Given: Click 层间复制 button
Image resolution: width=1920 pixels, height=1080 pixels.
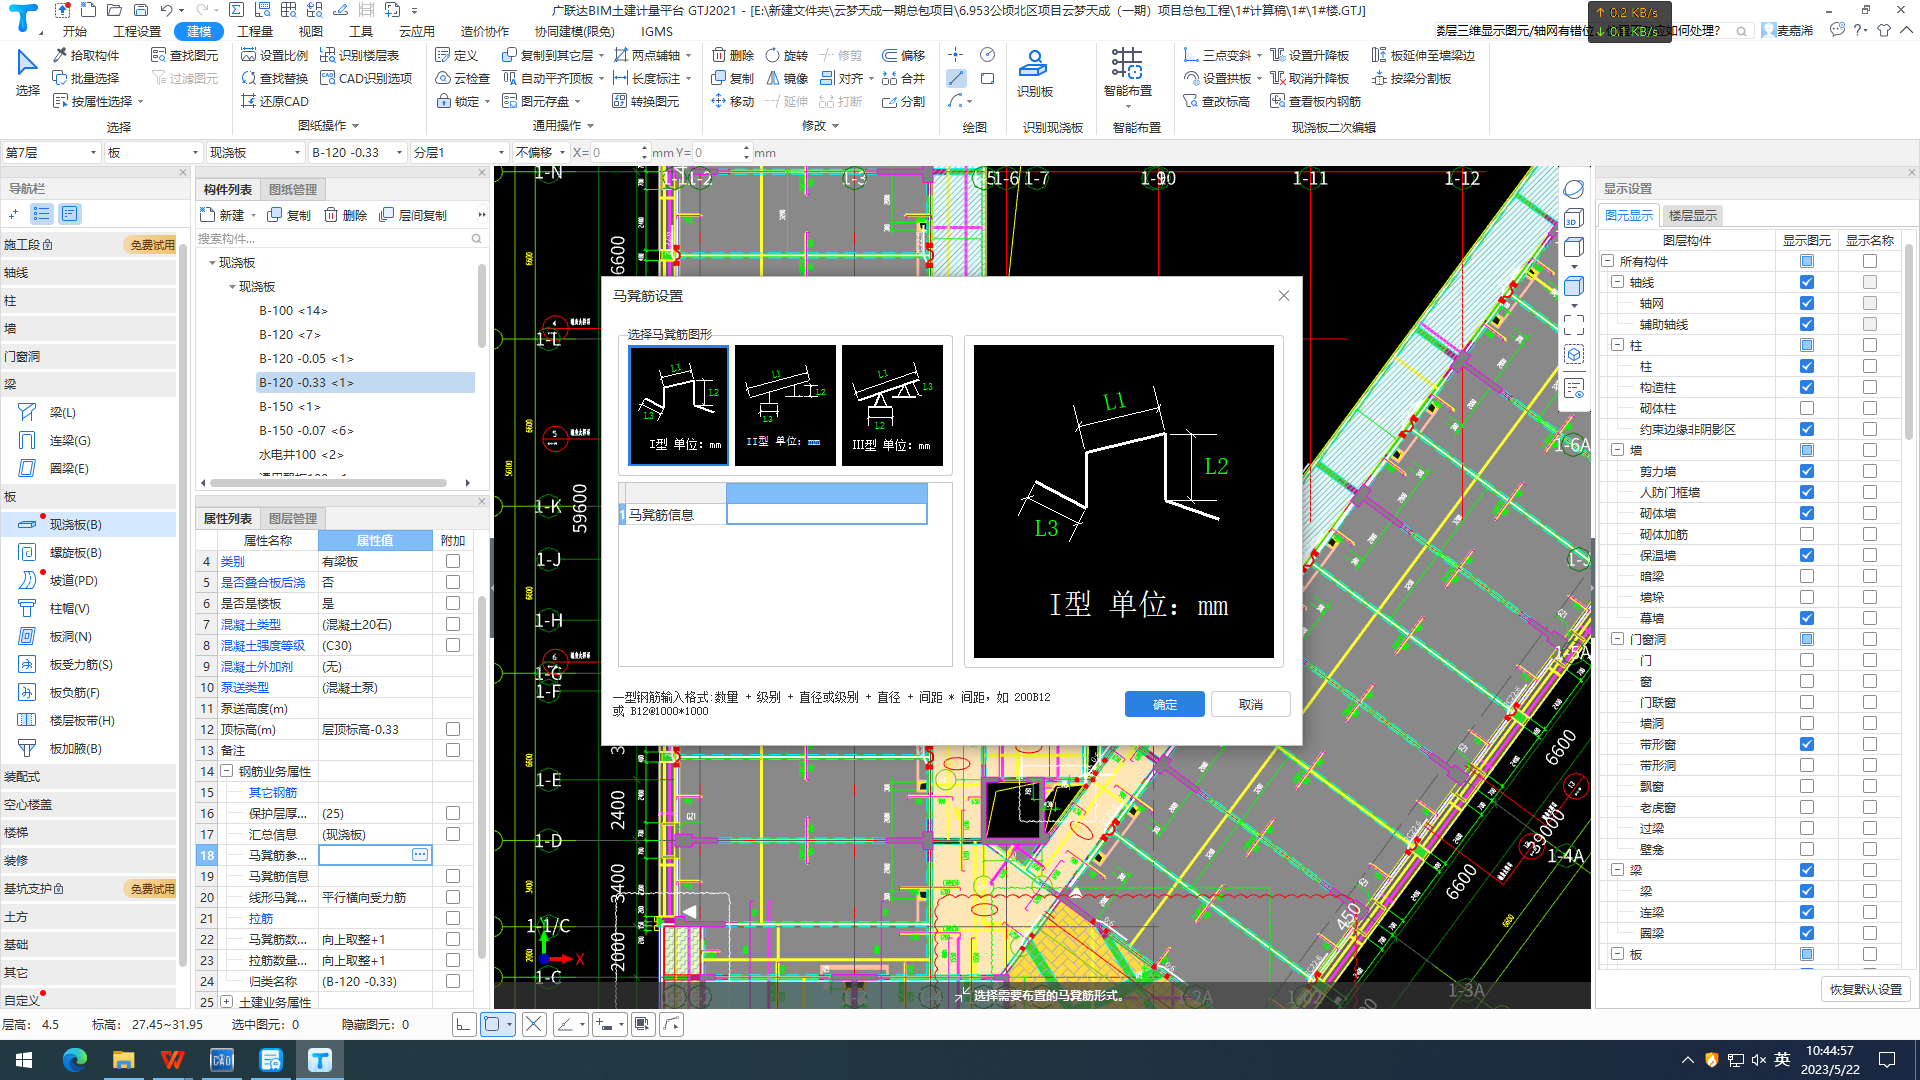Looking at the screenshot, I should coord(413,215).
